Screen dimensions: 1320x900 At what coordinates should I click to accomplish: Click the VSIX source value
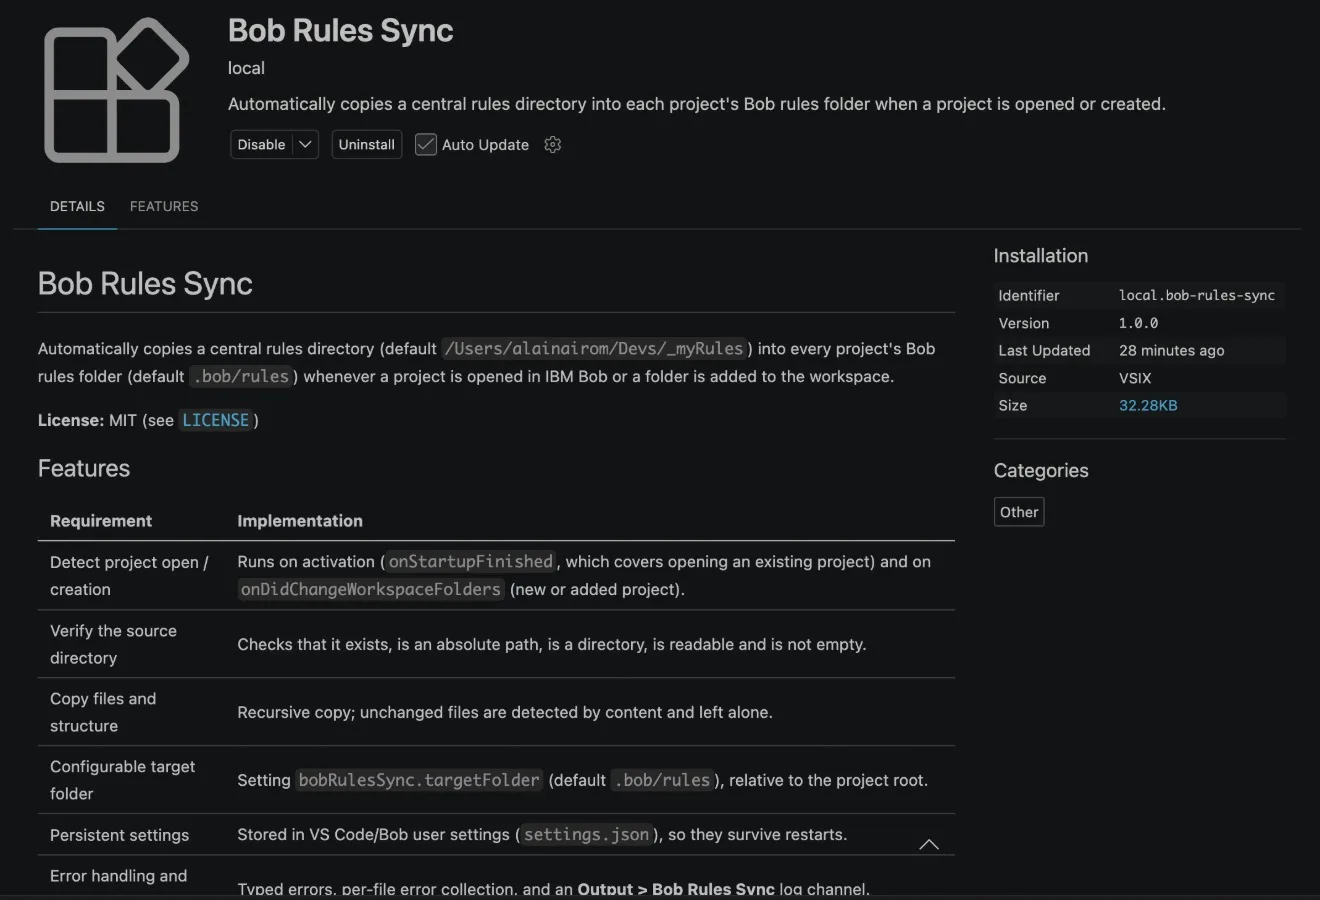(x=1135, y=378)
